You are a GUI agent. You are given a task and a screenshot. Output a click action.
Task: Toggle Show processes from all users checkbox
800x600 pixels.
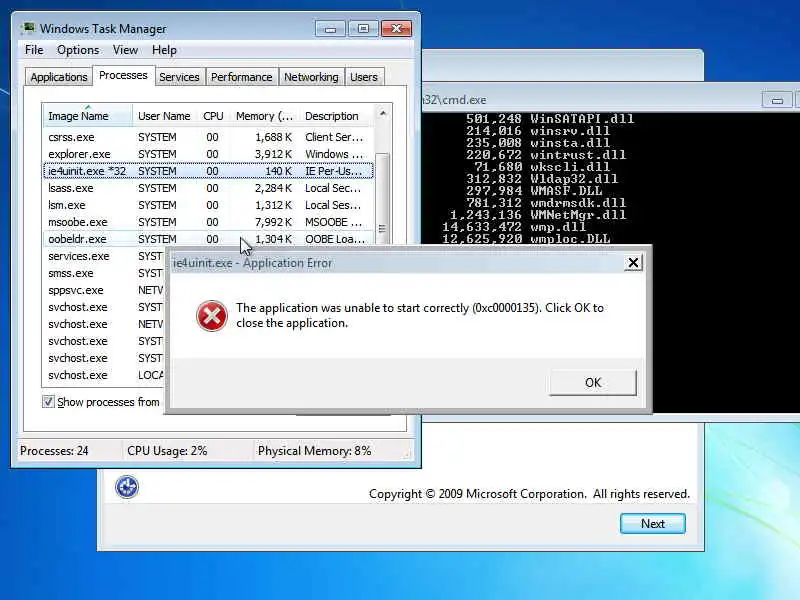48,402
